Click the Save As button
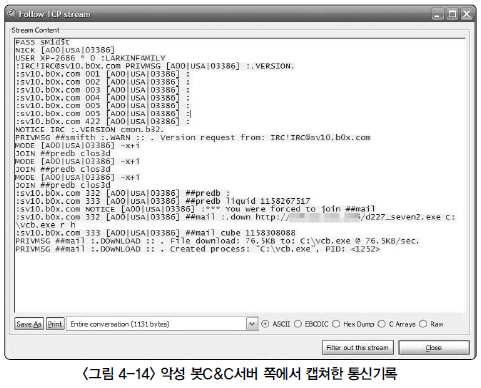Viewport: 481px width, 388px height. tap(29, 324)
